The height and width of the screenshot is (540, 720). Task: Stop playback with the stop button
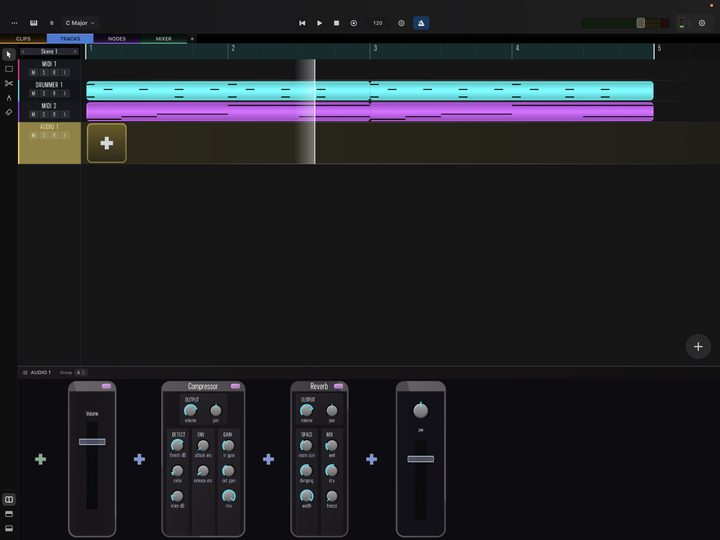coord(337,23)
